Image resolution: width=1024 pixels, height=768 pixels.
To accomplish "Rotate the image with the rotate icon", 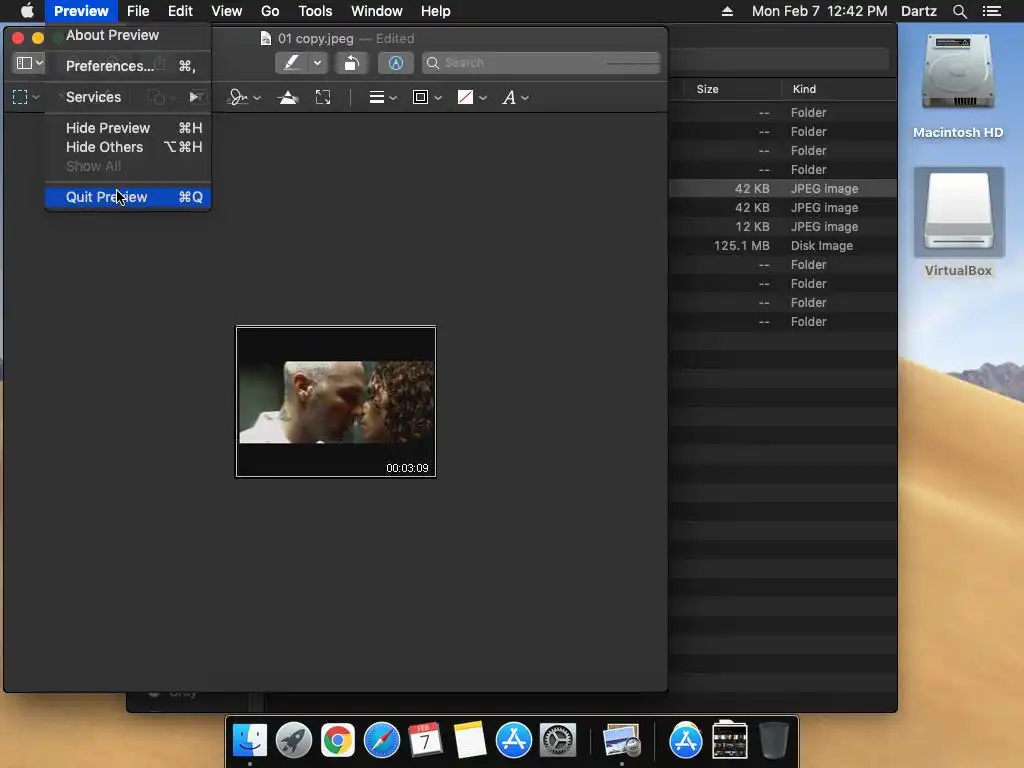I will click(352, 63).
